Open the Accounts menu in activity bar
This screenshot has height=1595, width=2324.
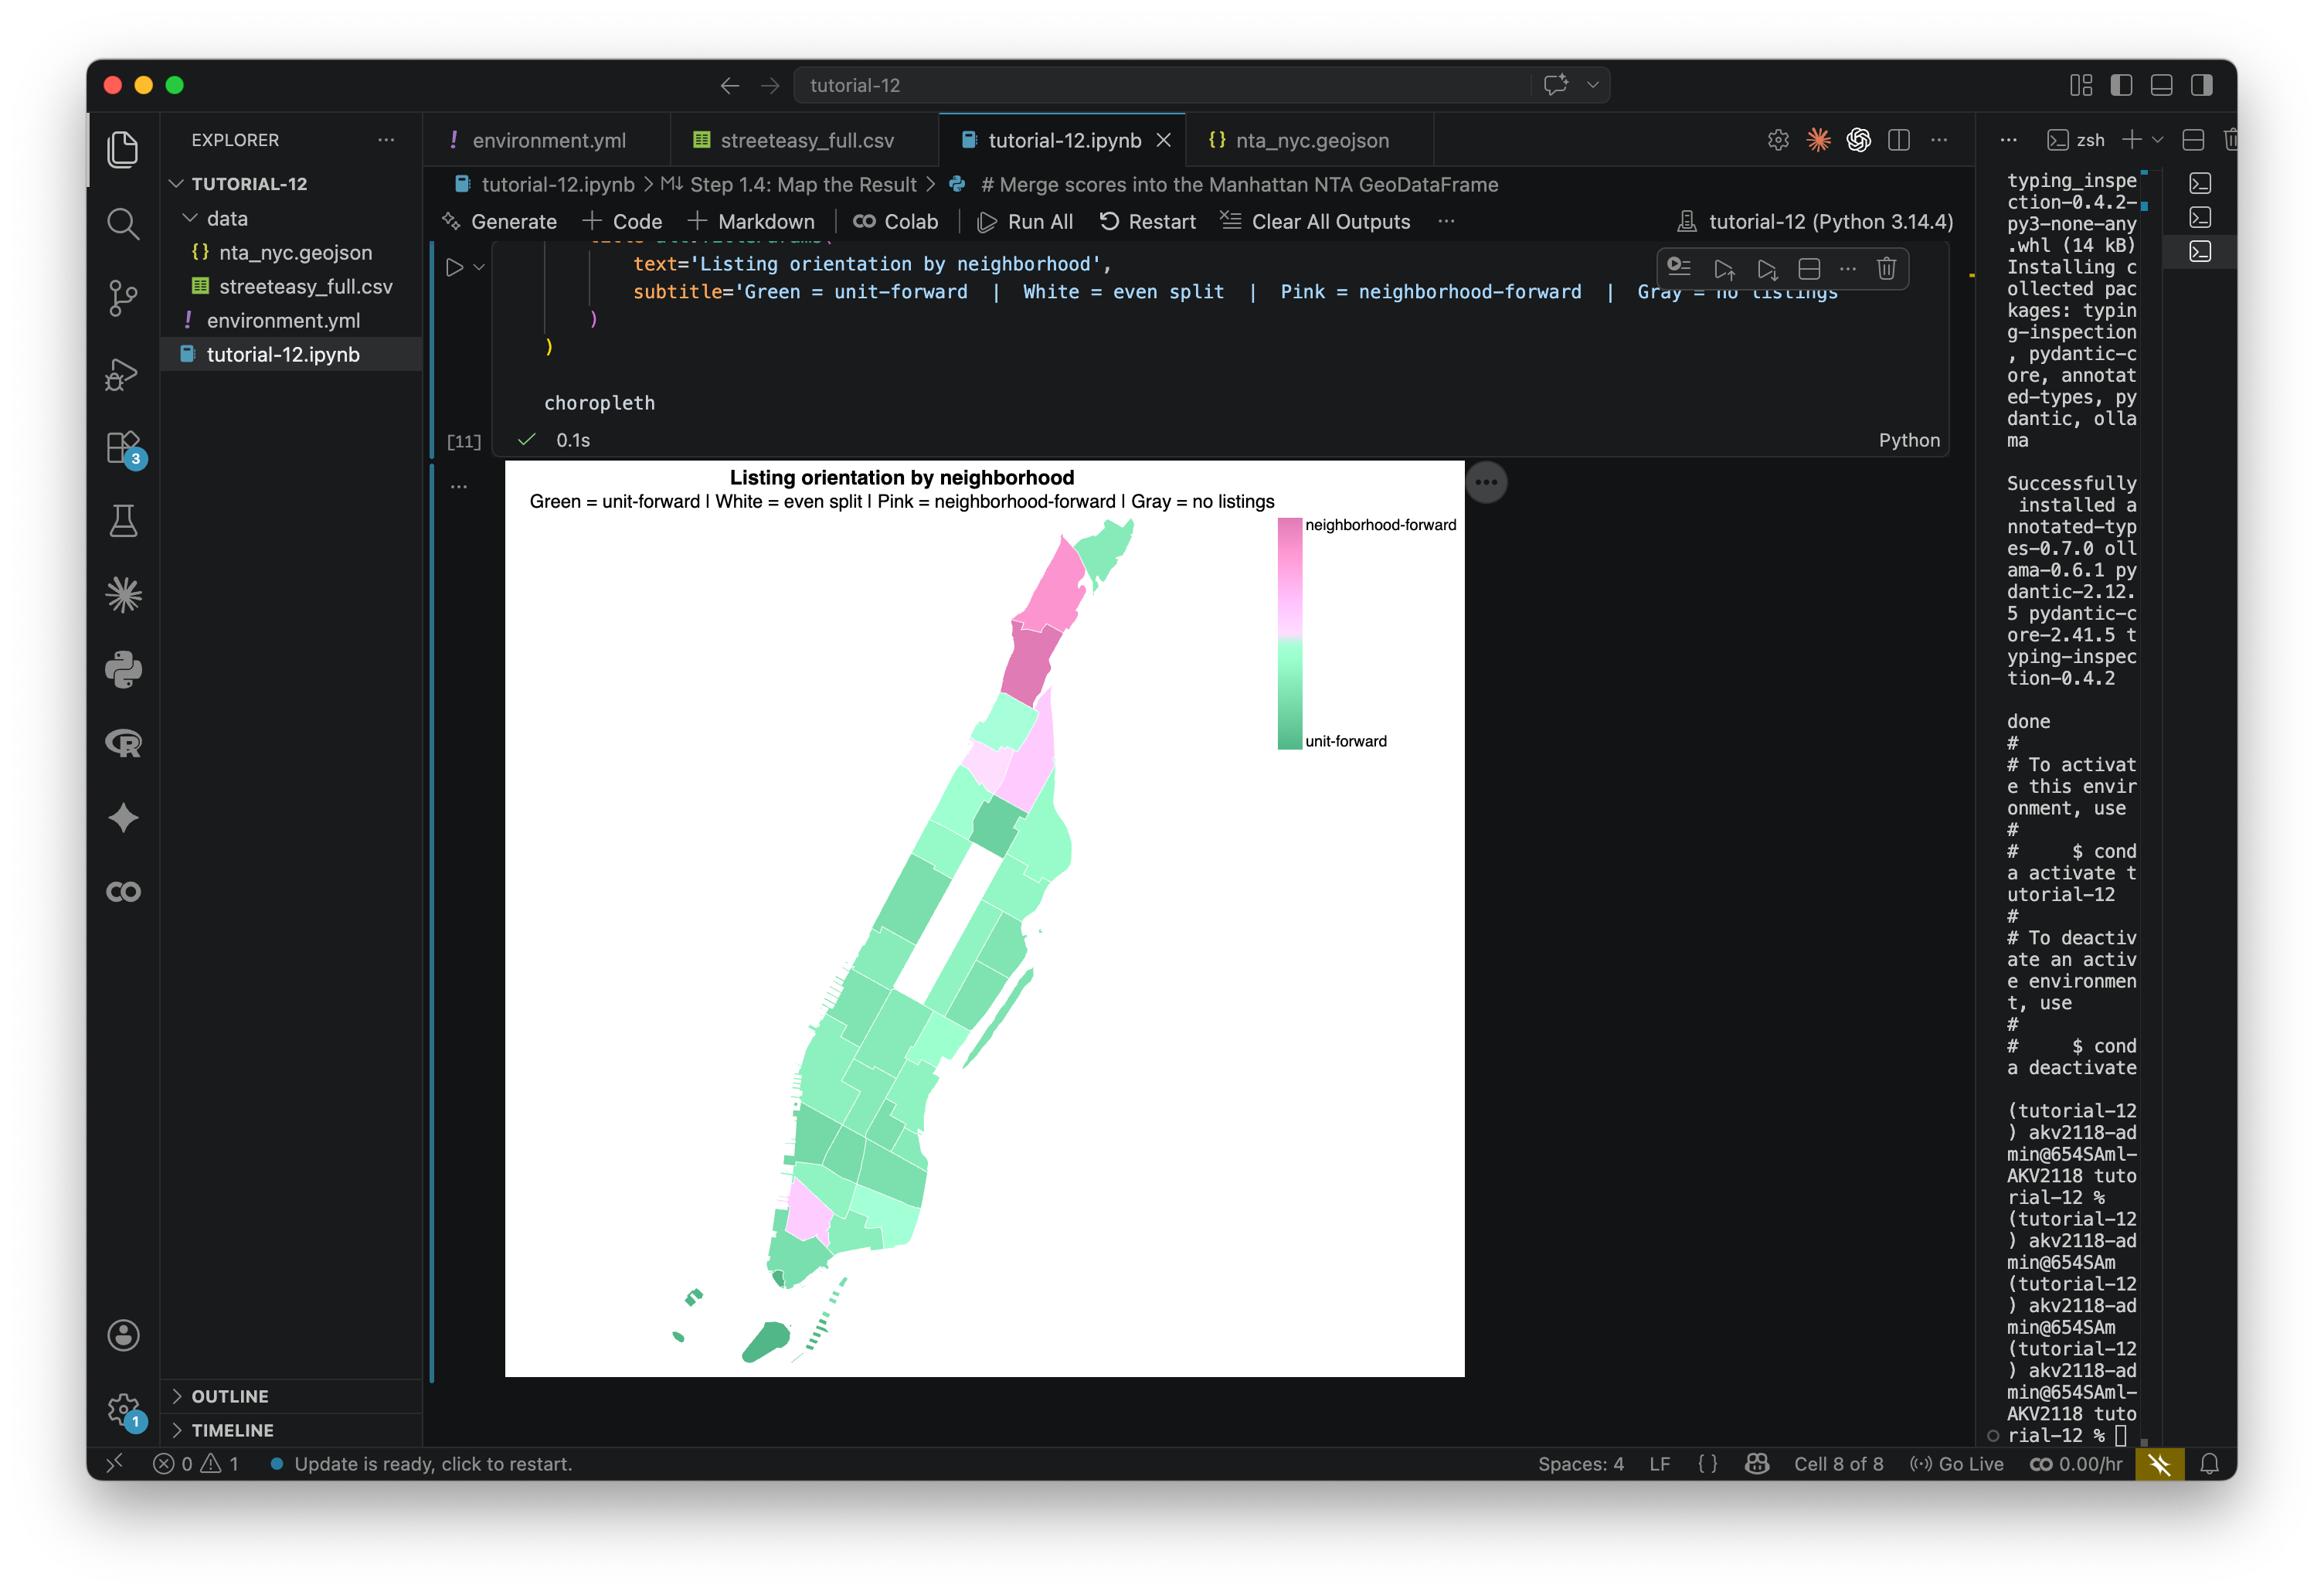coord(123,1335)
